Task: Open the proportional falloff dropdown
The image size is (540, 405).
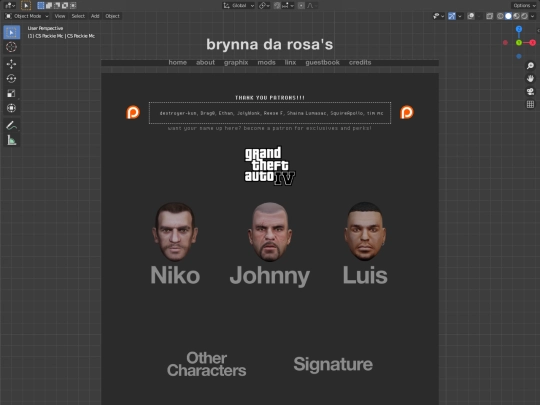Action: click(x=312, y=6)
